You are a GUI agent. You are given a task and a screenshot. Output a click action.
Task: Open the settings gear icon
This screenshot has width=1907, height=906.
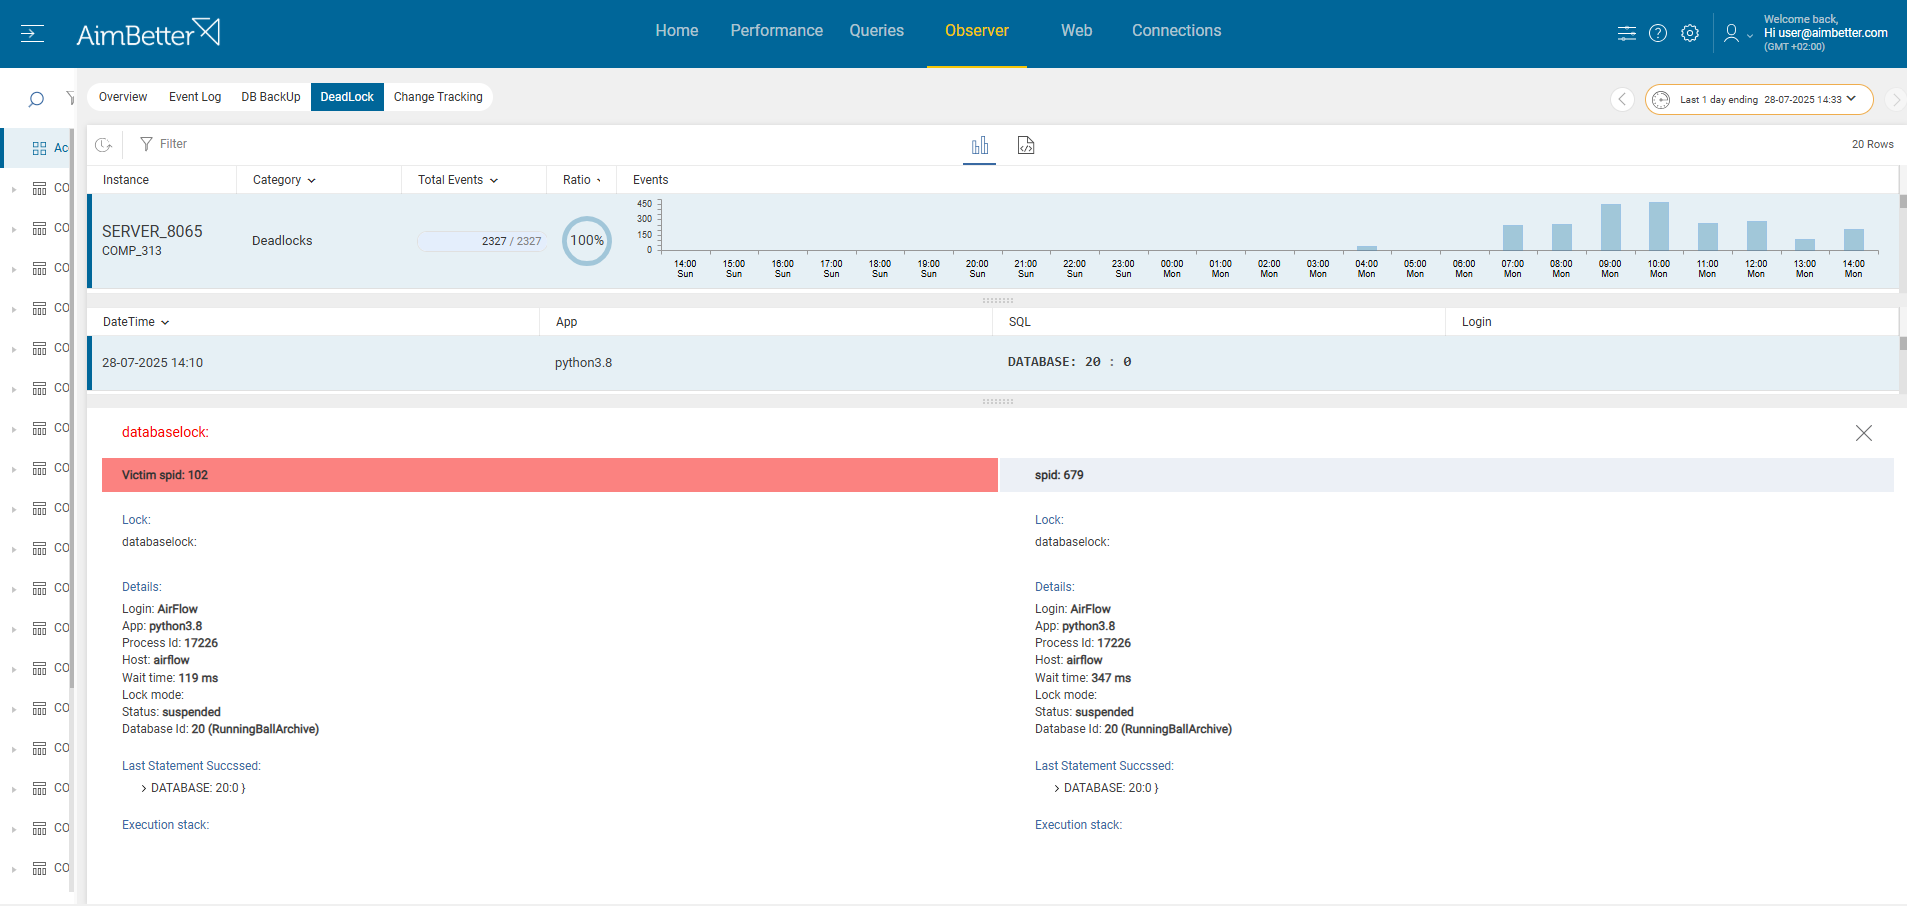point(1690,33)
